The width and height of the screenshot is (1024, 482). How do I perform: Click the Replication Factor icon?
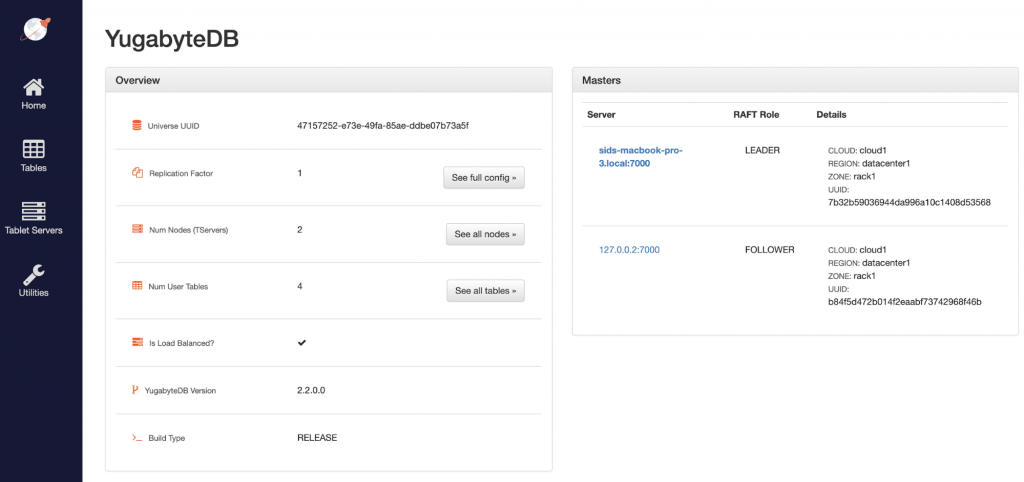(137, 173)
